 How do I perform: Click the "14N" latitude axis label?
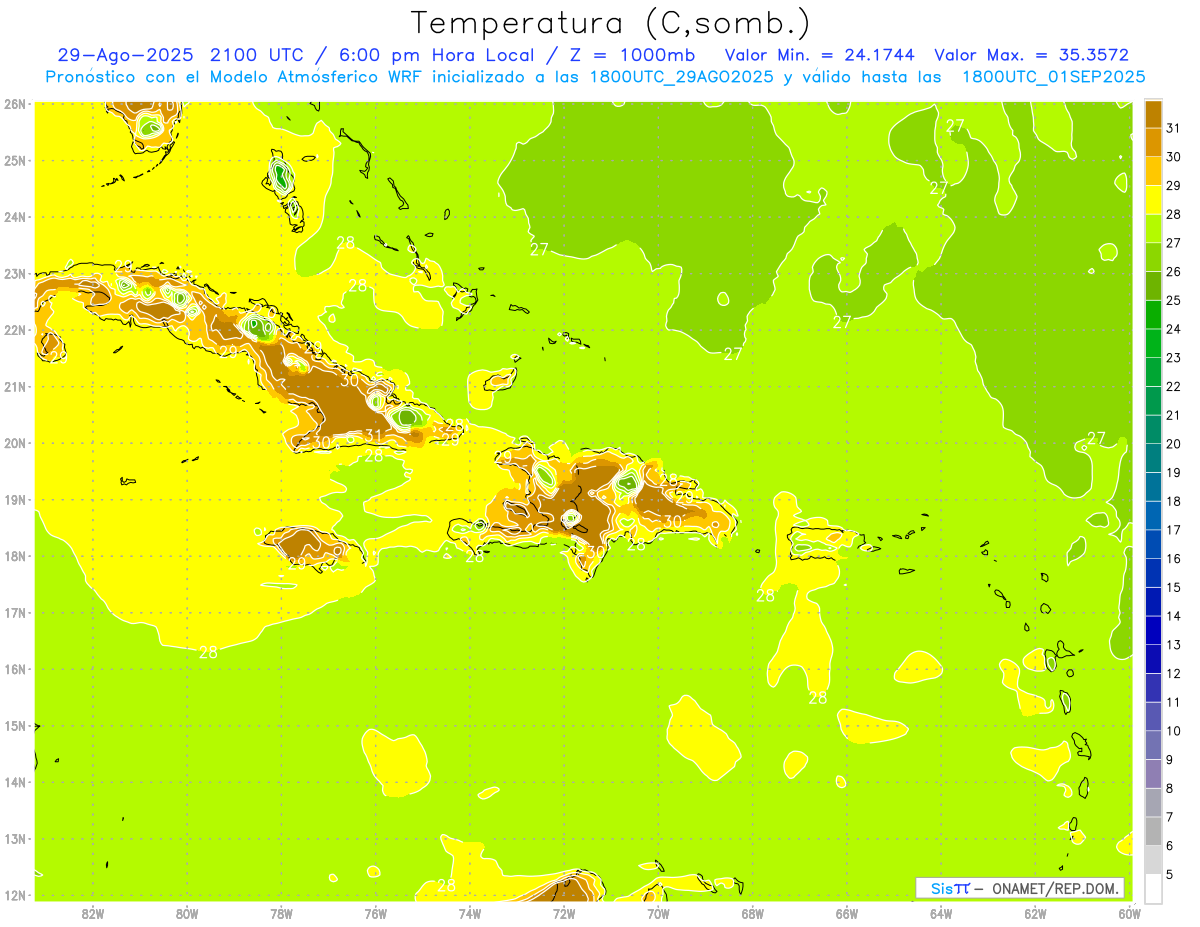(x=15, y=782)
